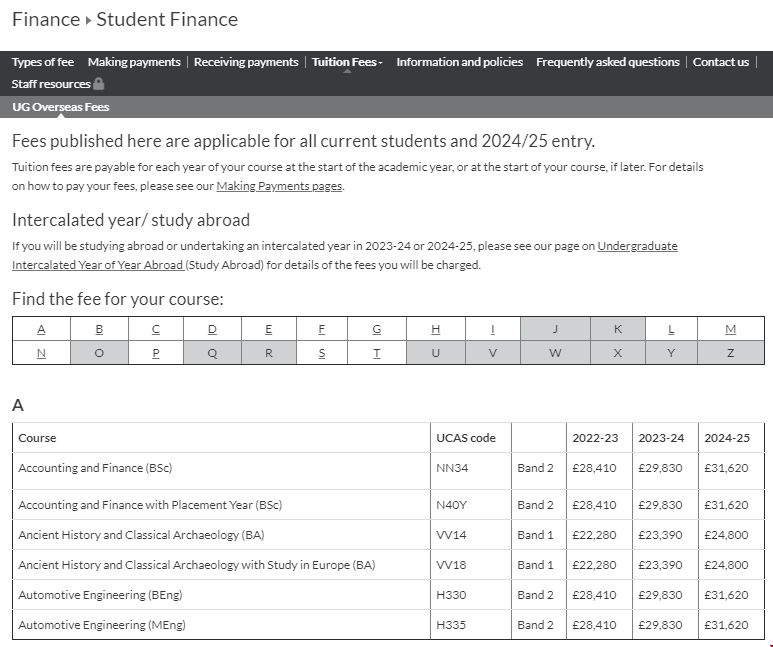Open Information and policies menu
Screen dimensions: 773x647
tap(459, 62)
